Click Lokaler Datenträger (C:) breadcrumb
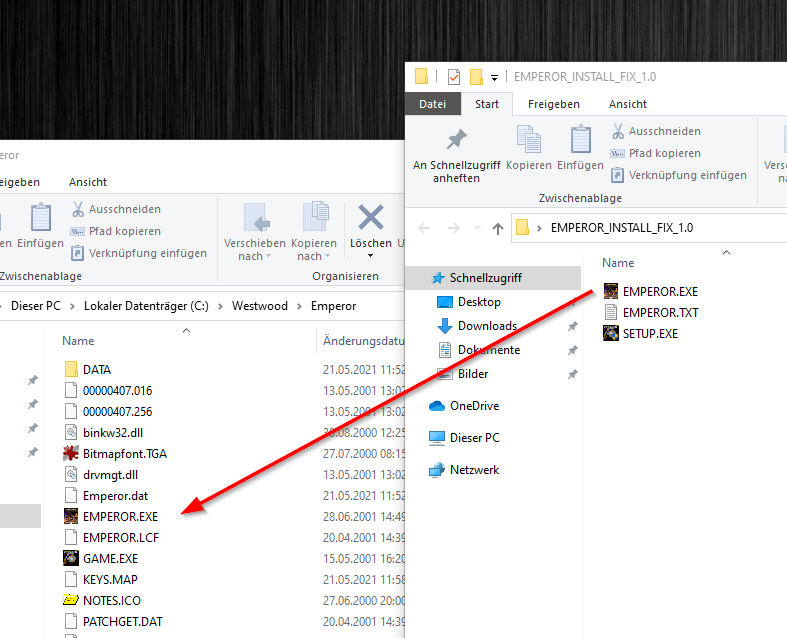This screenshot has width=787, height=638. (146, 306)
